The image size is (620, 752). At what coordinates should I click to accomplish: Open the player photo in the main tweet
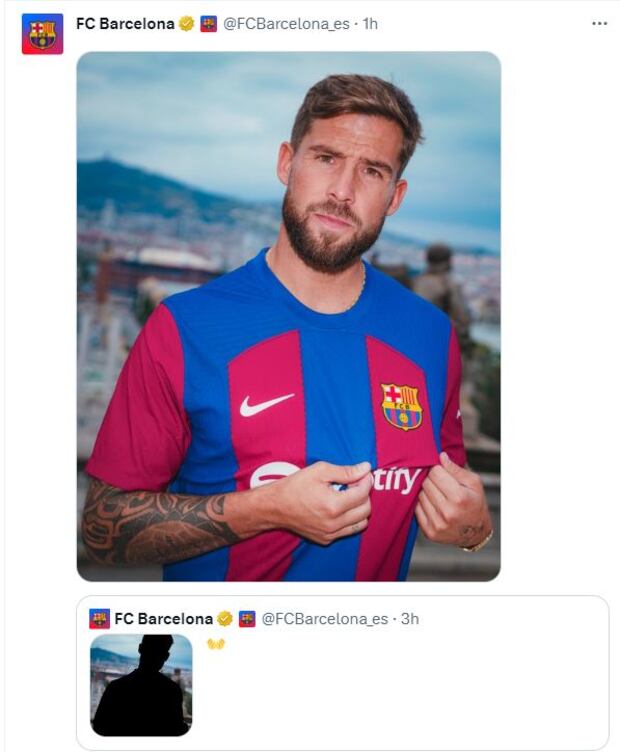(288, 315)
